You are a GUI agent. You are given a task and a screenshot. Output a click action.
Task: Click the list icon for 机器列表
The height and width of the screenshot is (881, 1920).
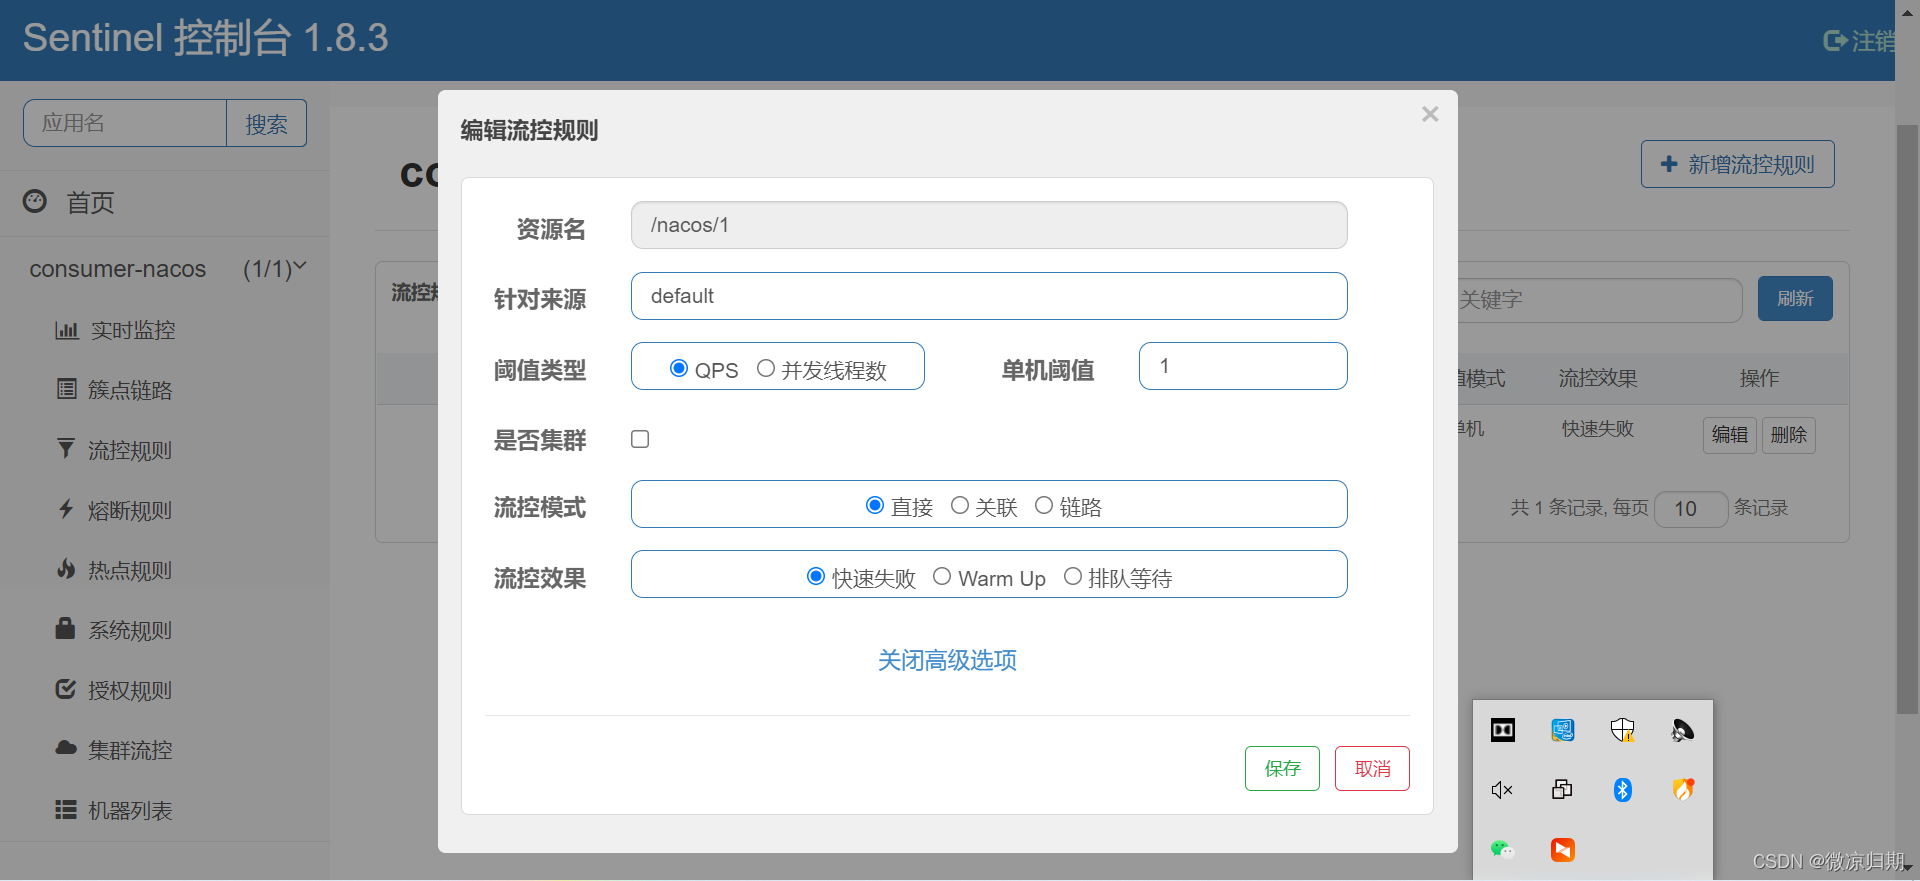coord(66,809)
